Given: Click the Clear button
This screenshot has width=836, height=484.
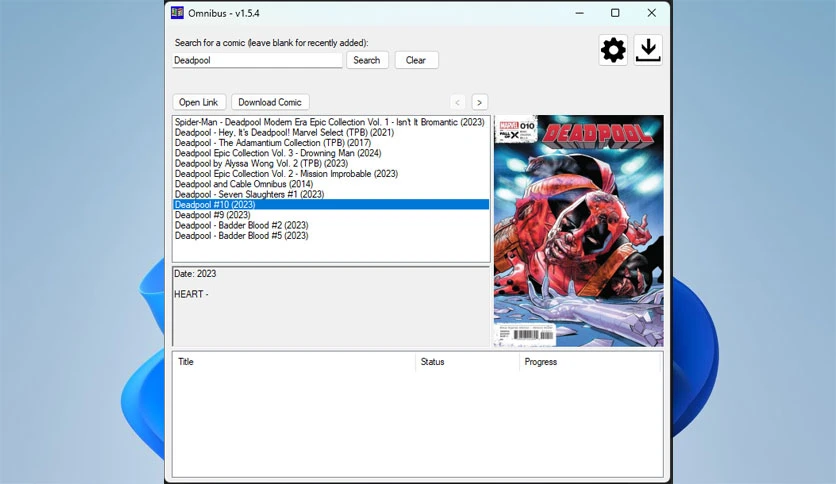Looking at the screenshot, I should (416, 60).
